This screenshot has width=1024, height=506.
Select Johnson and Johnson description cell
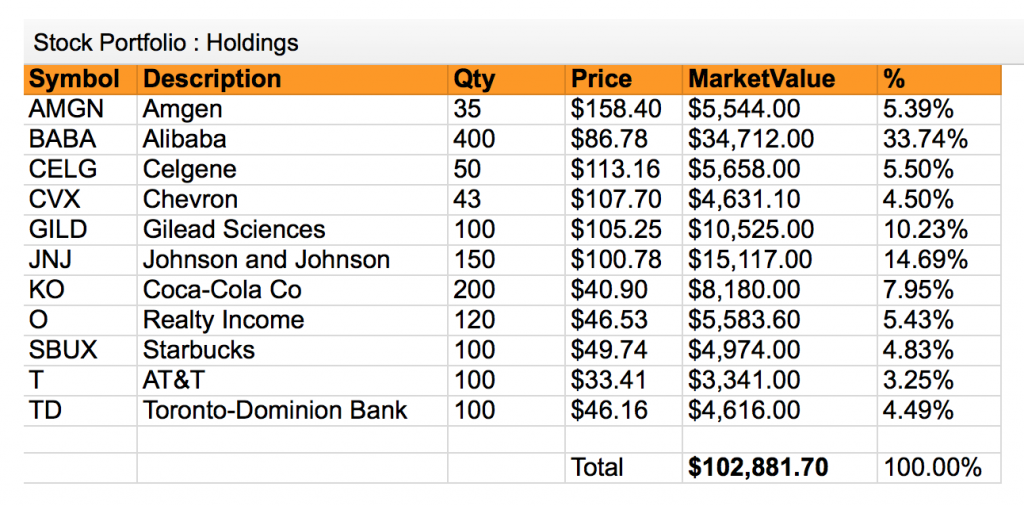coord(266,260)
